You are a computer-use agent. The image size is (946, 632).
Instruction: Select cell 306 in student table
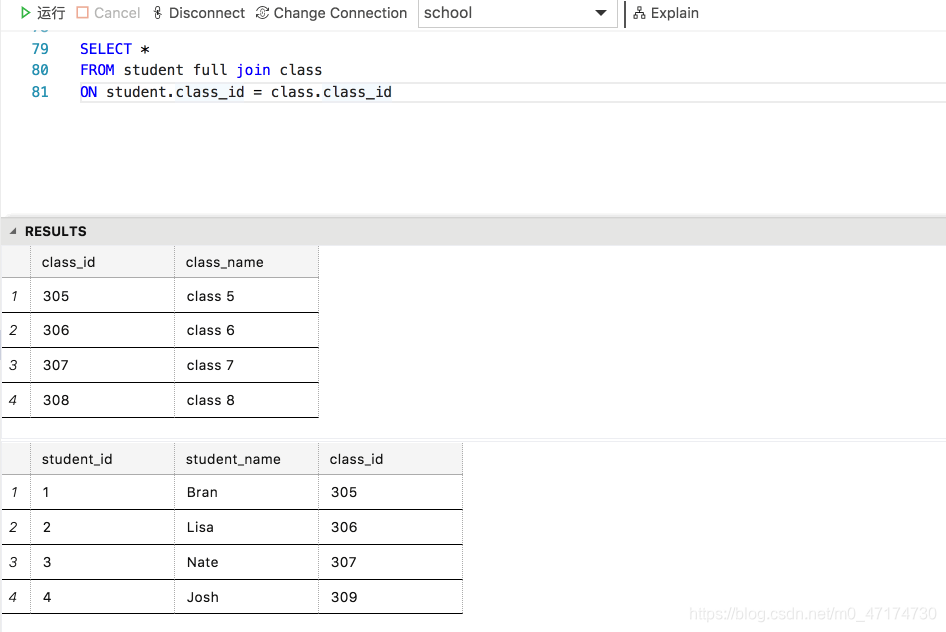[390, 527]
